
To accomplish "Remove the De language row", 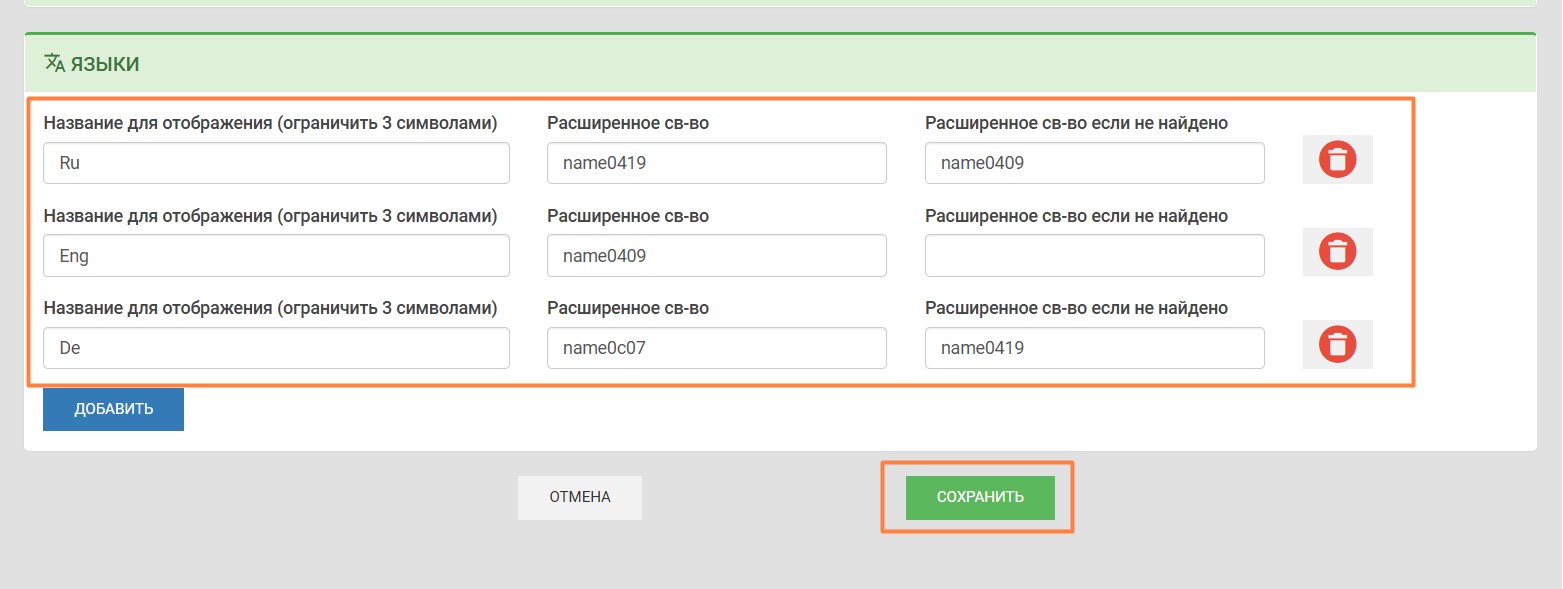I will (1337, 345).
